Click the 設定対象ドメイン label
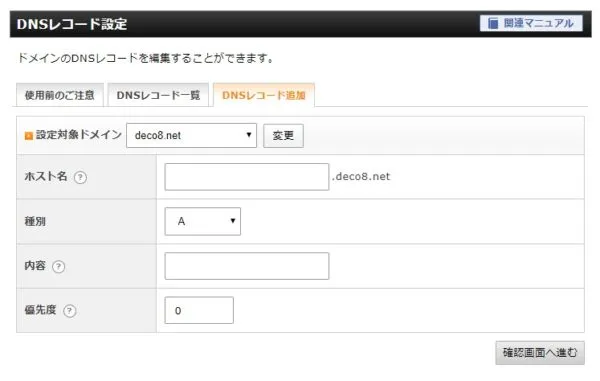Image resolution: width=600 pixels, height=381 pixels. (79, 135)
